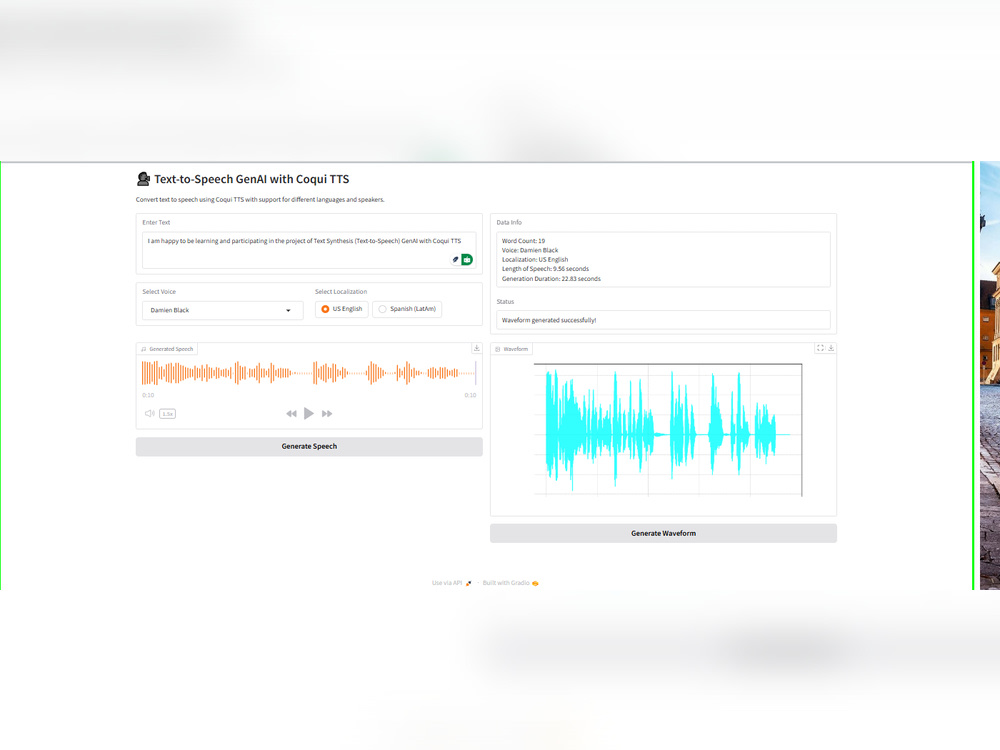Click into the Enter Text input field
The width and height of the screenshot is (1000, 750).
309,250
